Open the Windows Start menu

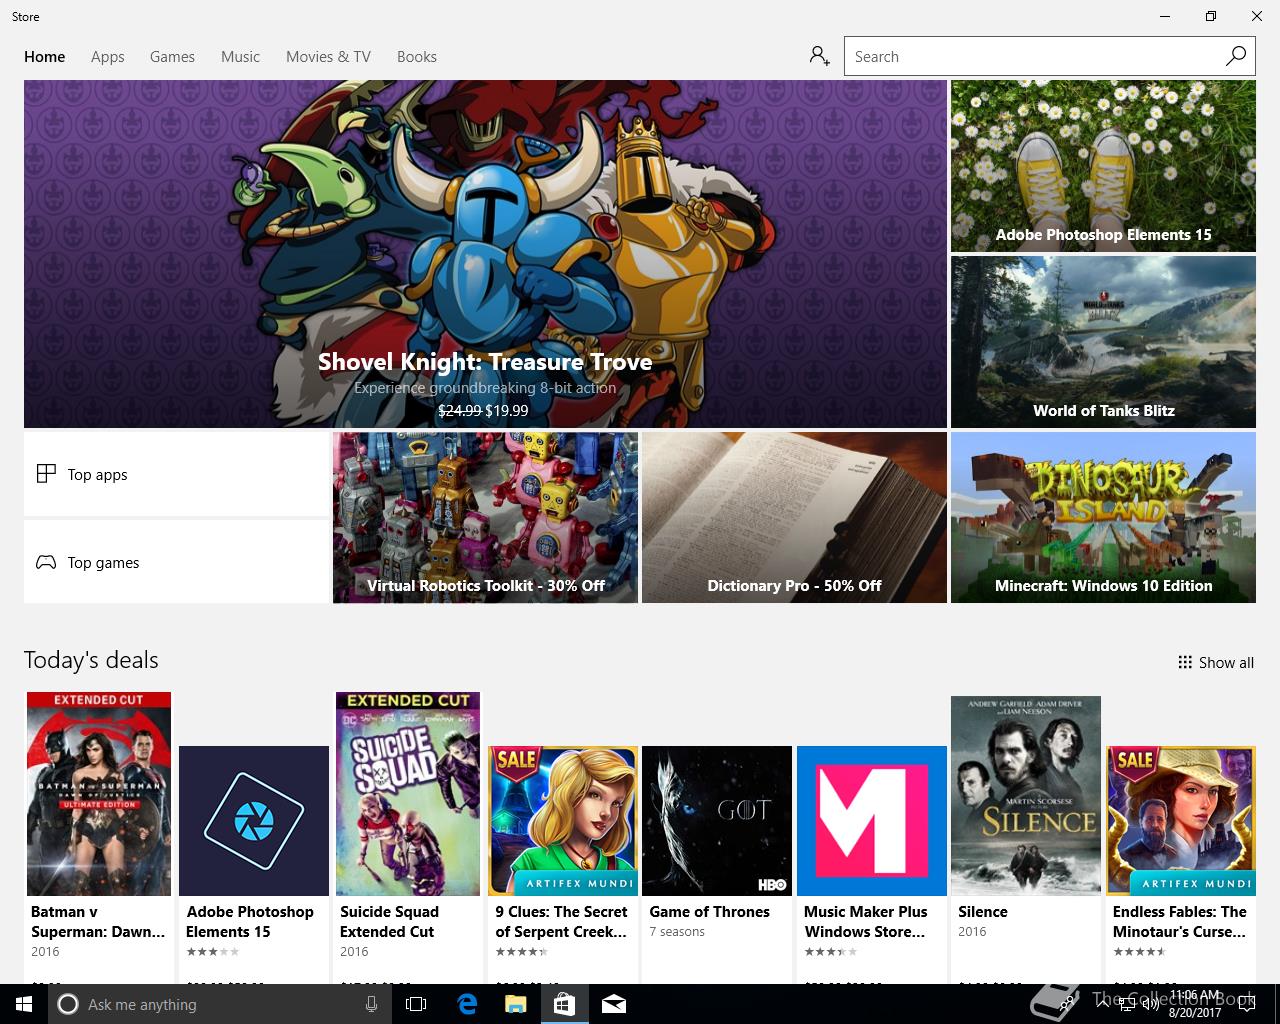[x=22, y=1004]
